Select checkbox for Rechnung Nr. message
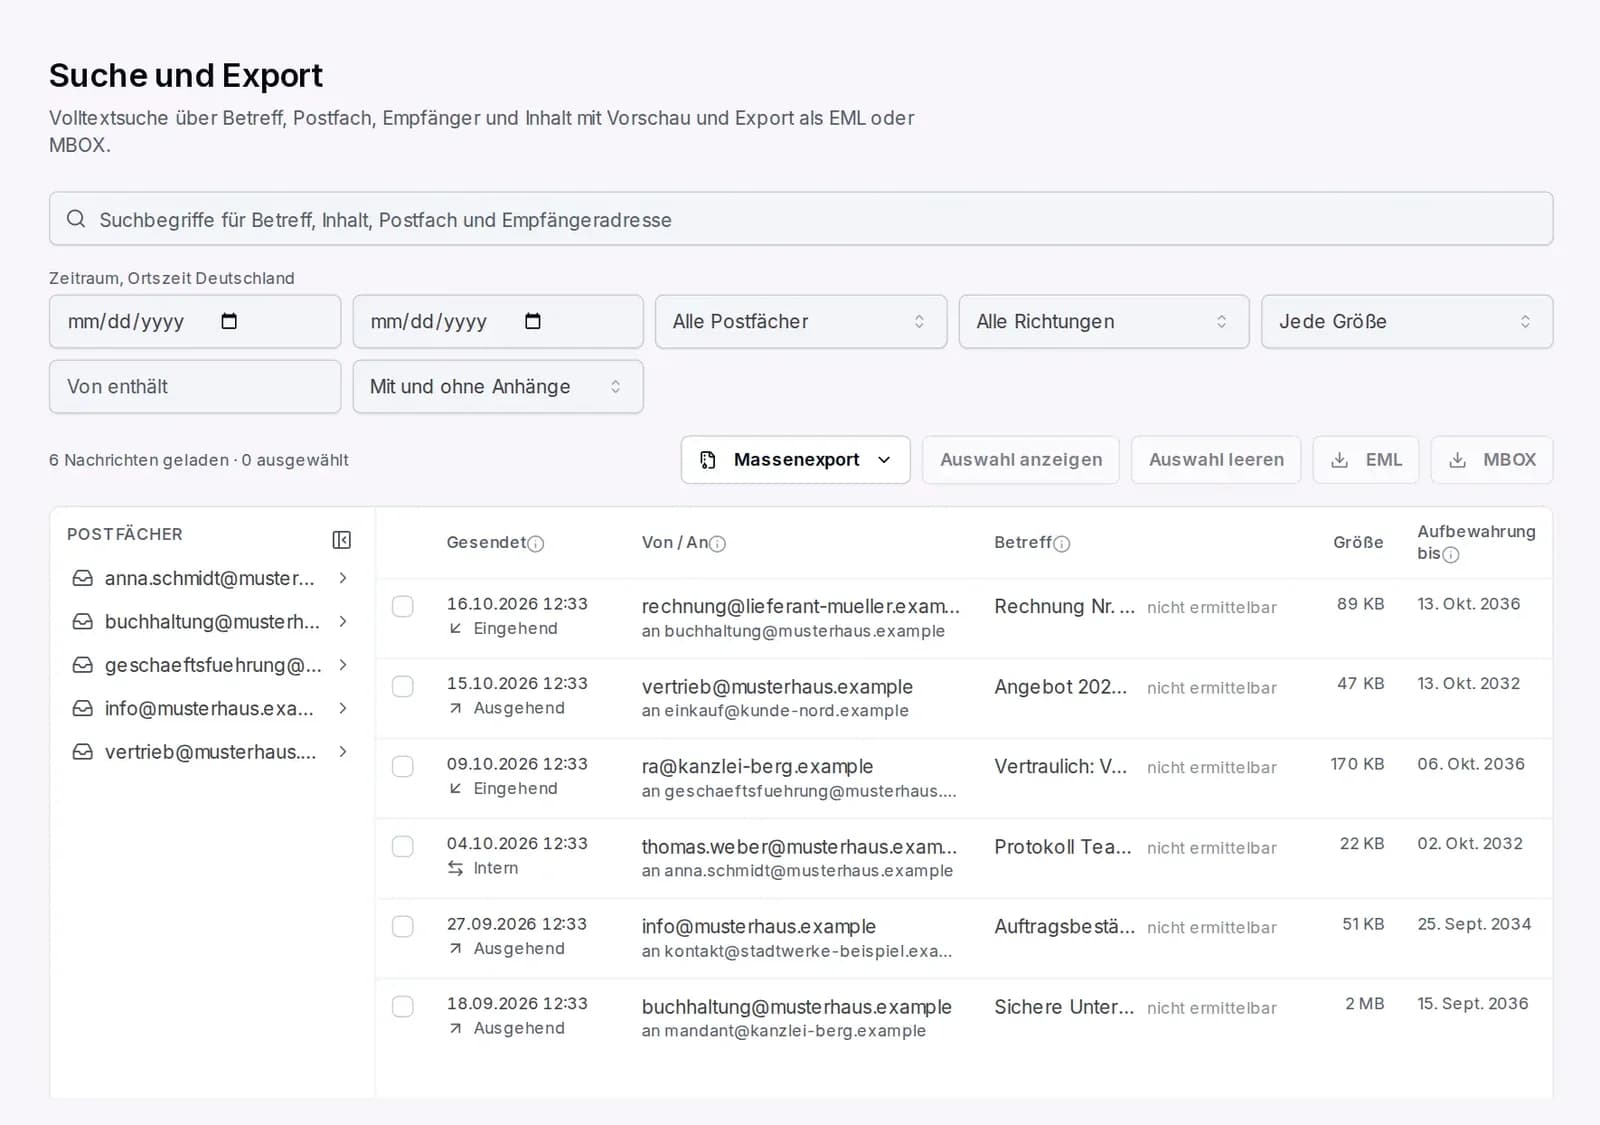The height and width of the screenshot is (1125, 1600). (x=403, y=606)
